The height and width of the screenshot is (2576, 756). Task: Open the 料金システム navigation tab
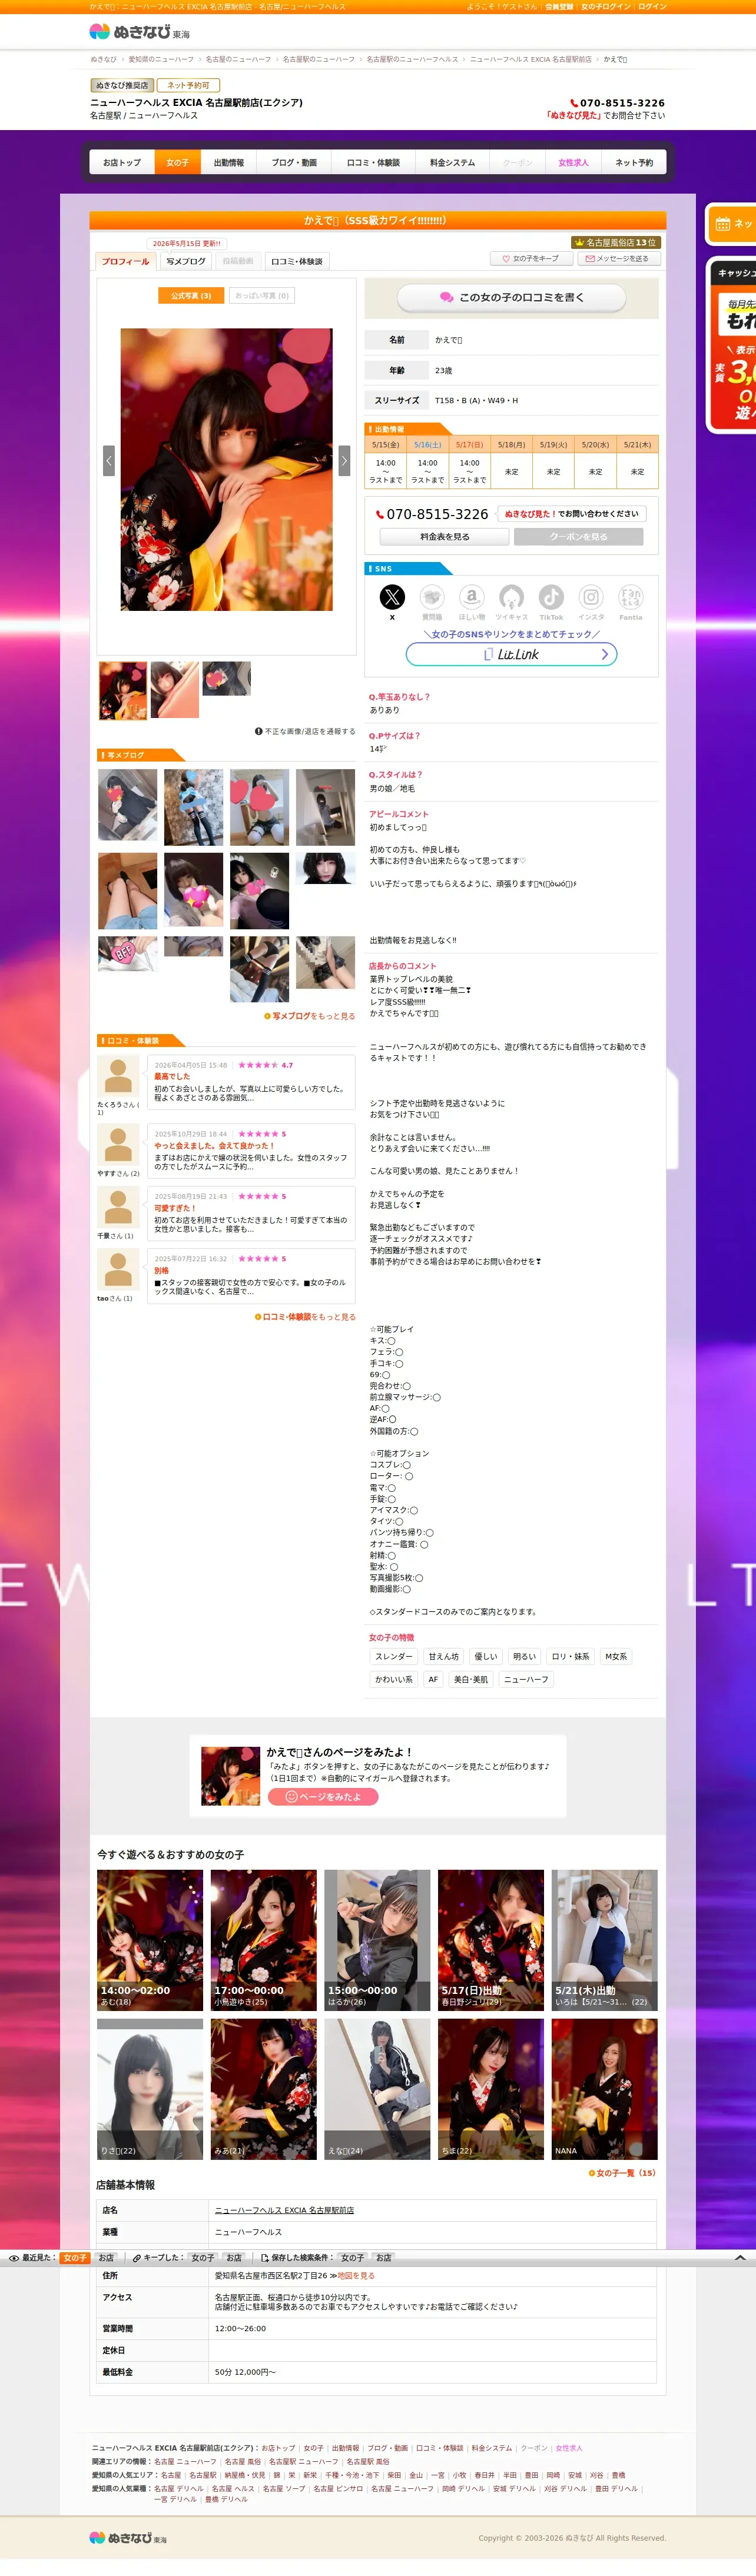coord(453,162)
